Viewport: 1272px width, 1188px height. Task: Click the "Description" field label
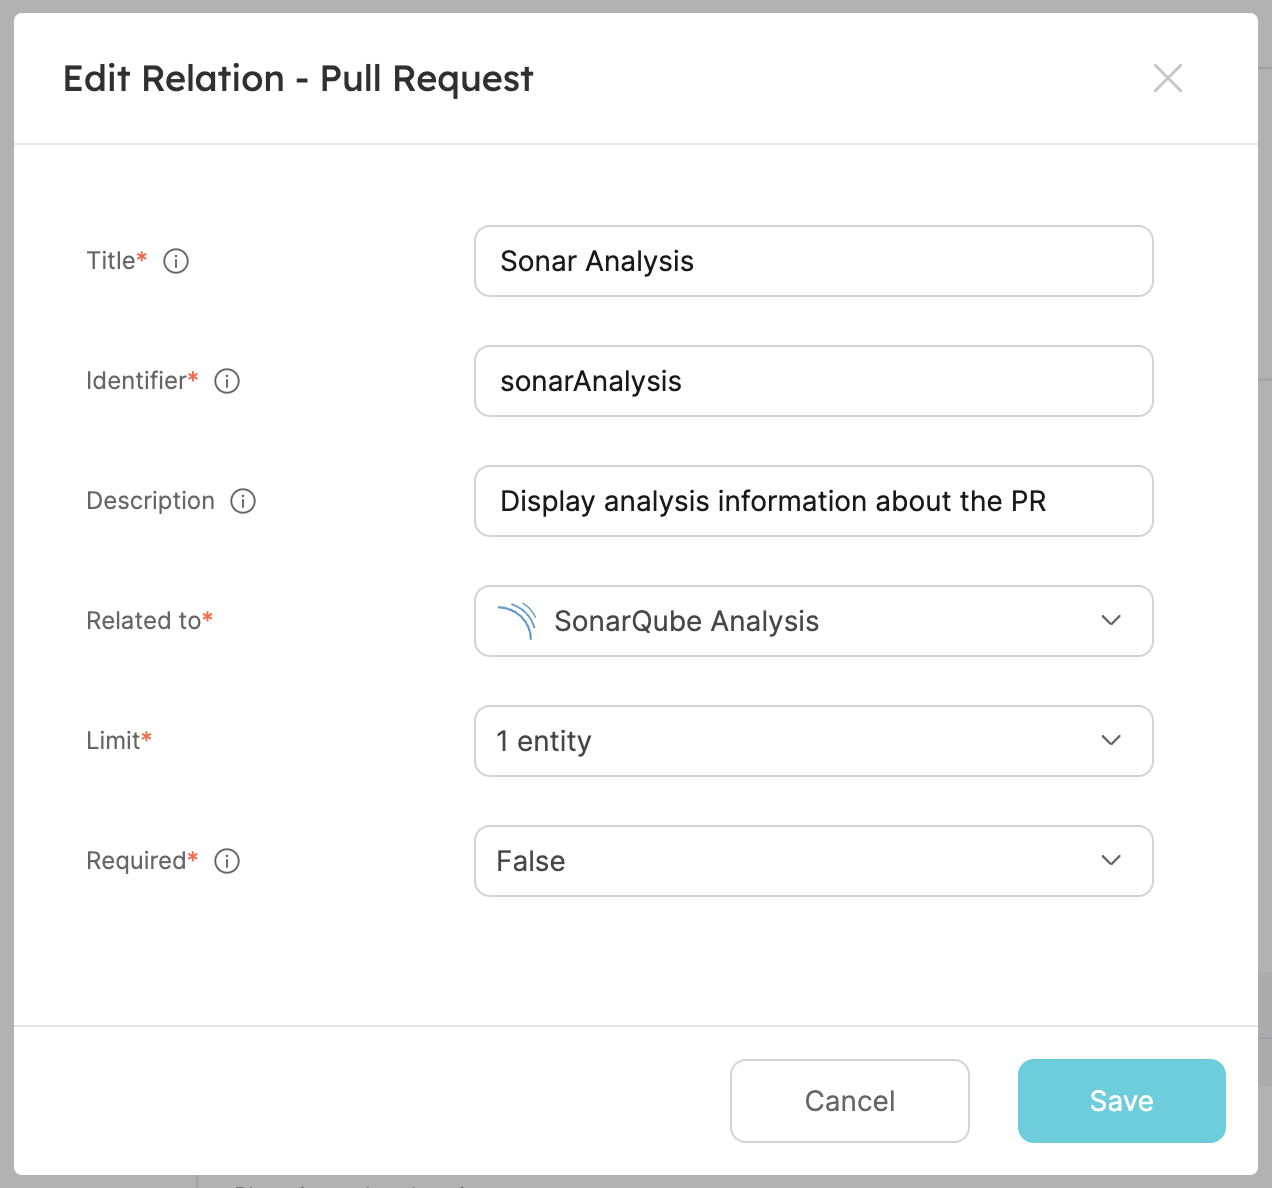tap(150, 501)
